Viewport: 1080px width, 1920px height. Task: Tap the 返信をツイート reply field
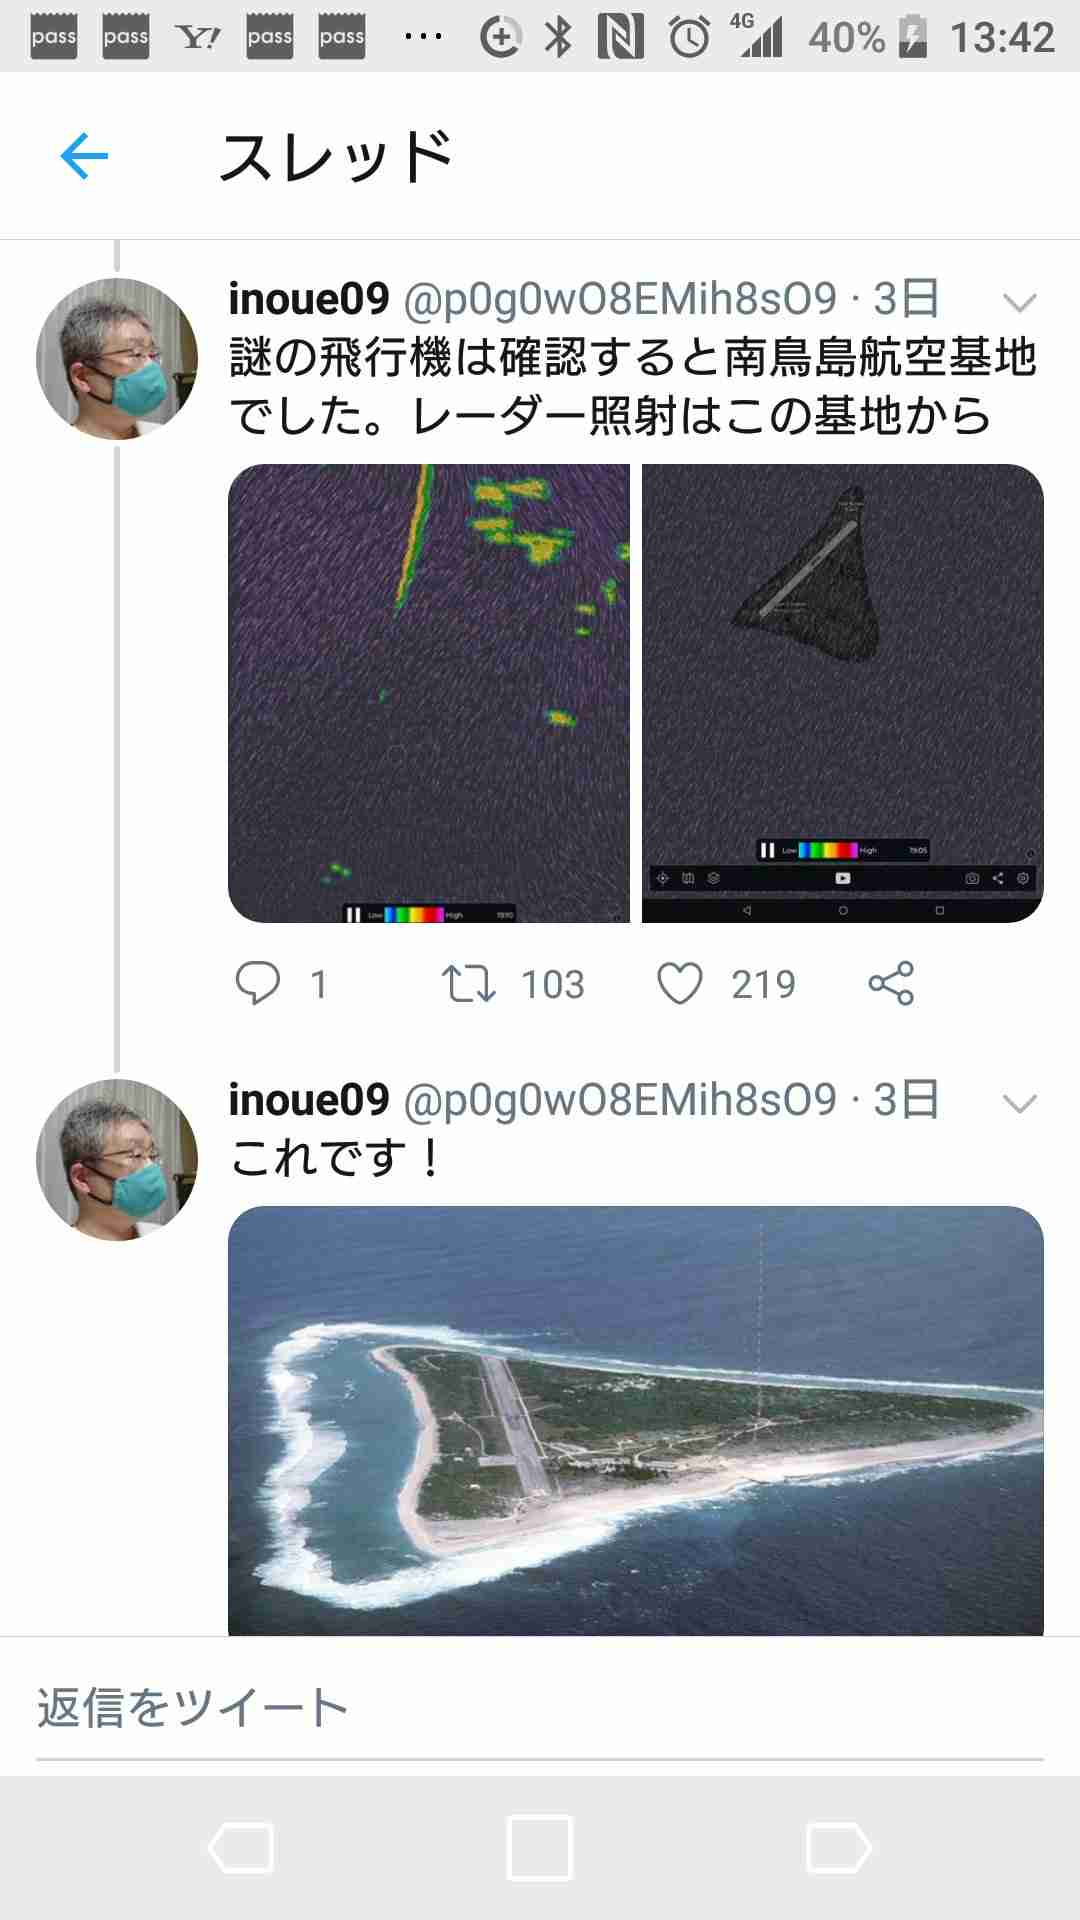tap(540, 1708)
